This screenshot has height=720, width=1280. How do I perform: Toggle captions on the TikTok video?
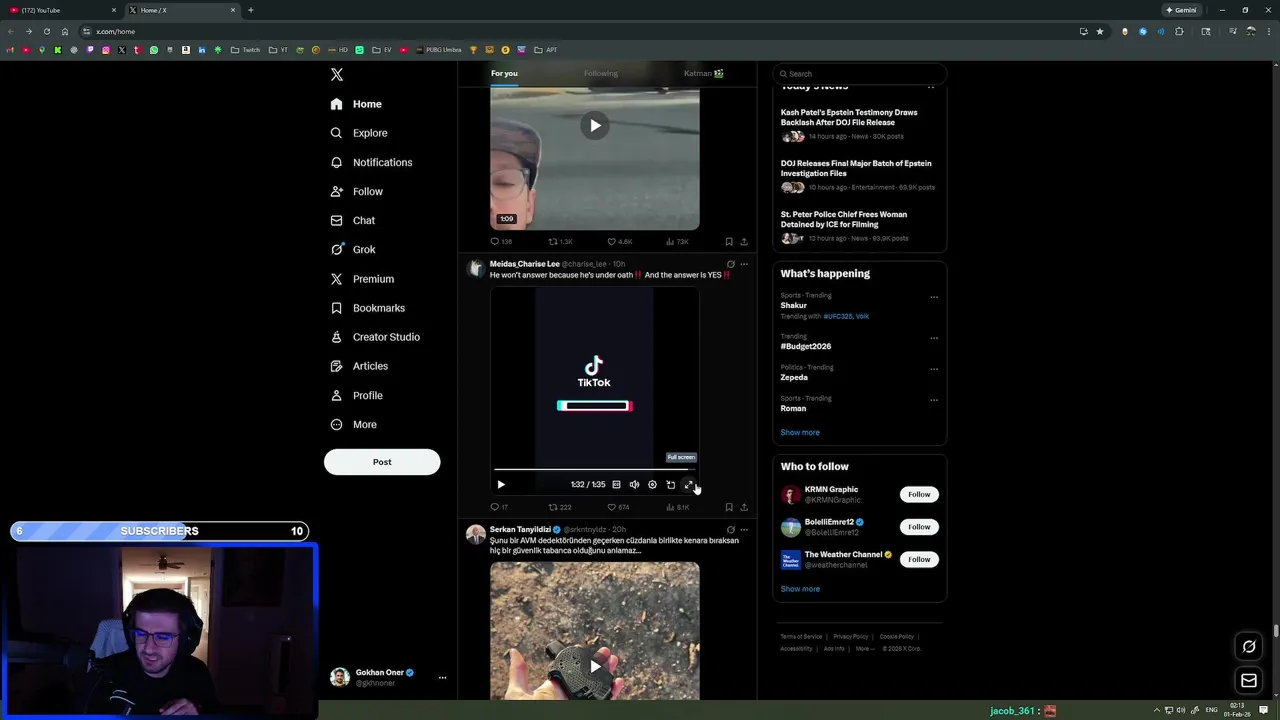616,485
